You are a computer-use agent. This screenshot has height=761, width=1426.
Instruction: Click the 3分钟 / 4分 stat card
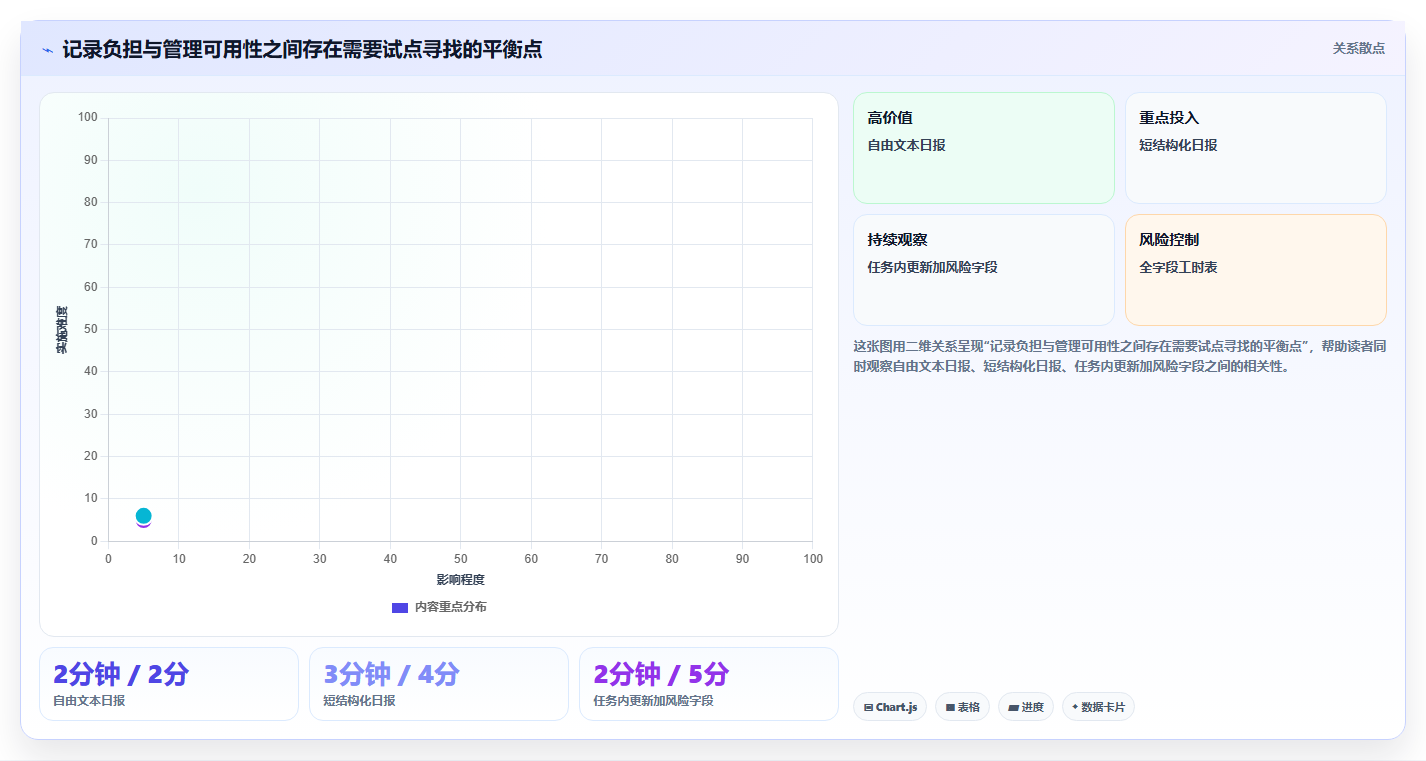pyautogui.click(x=439, y=684)
